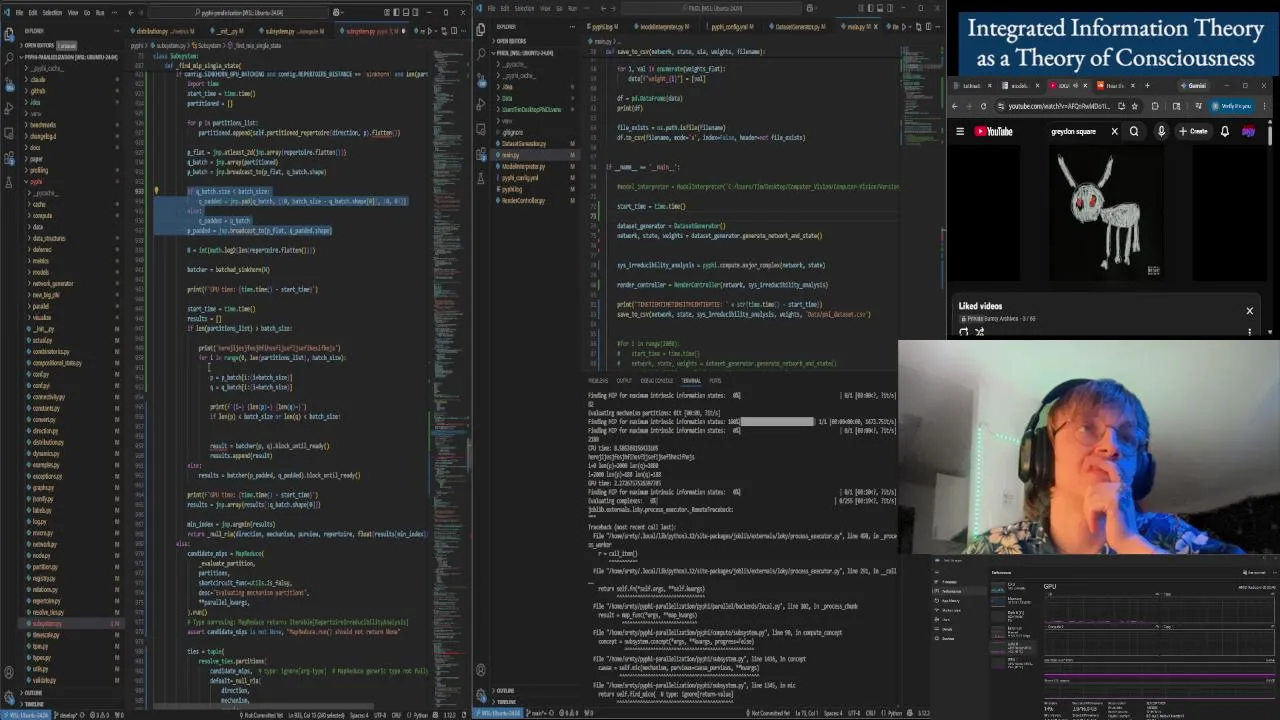The width and height of the screenshot is (1280, 720).
Task: Open YouTube account avatar menu
Action: [x=1249, y=132]
